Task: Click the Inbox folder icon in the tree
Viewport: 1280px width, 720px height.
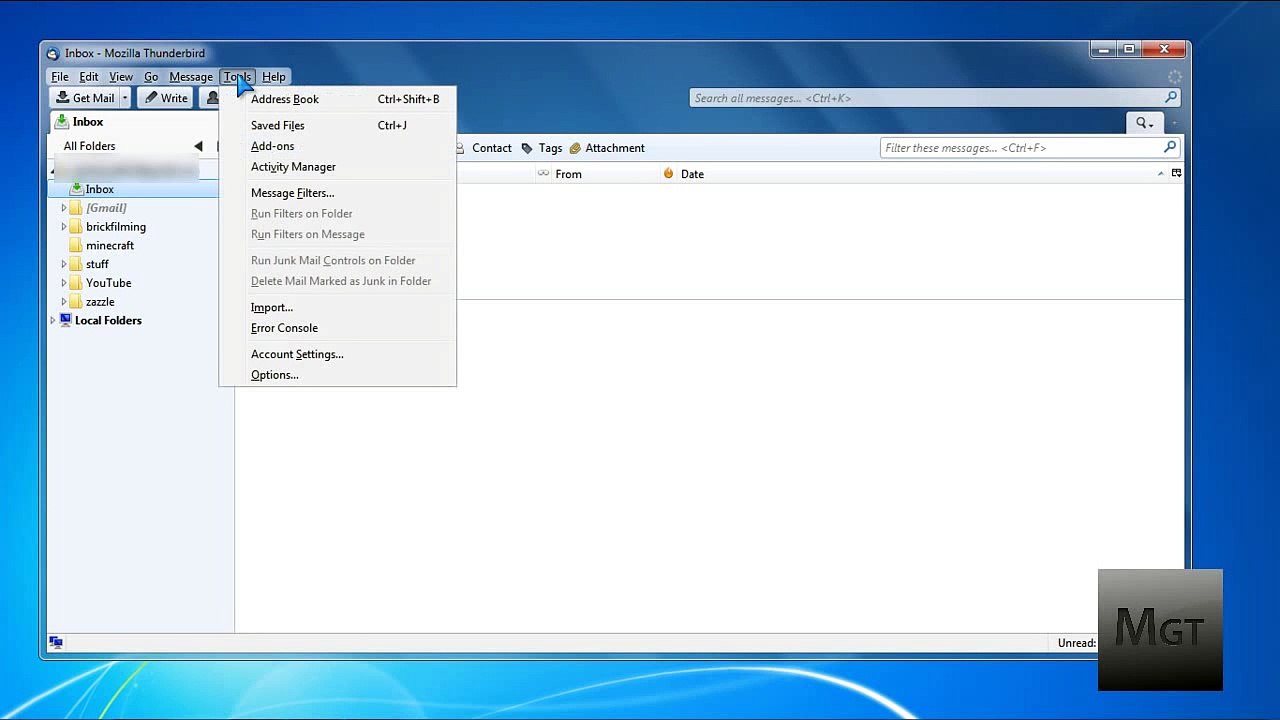Action: (x=76, y=189)
